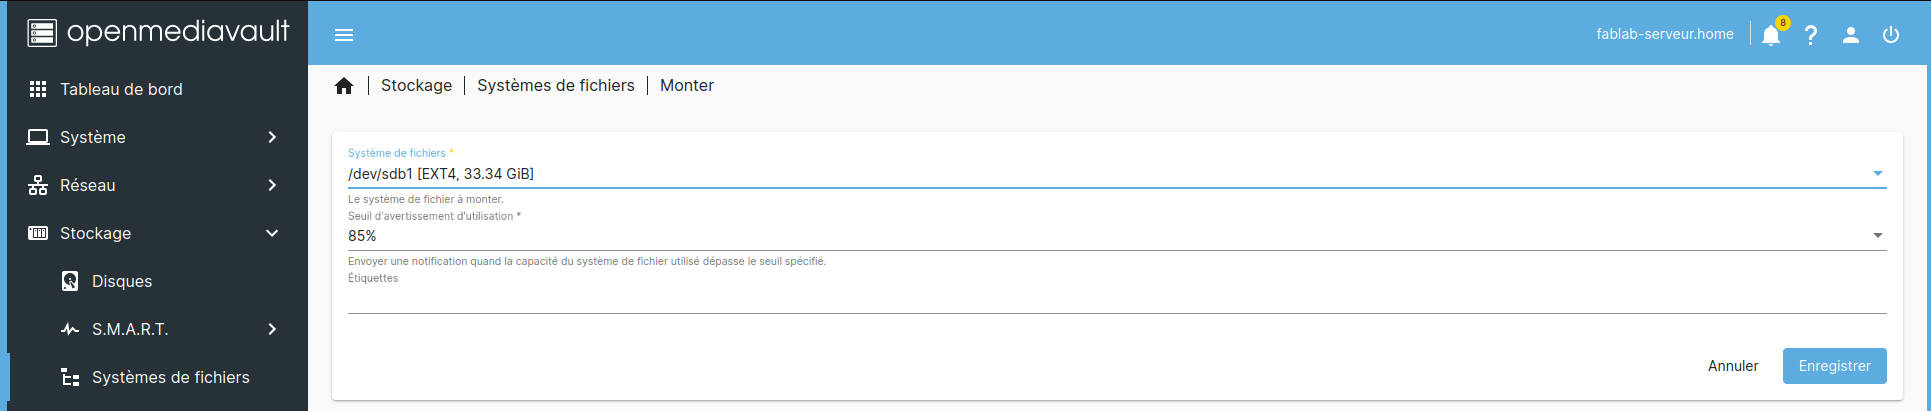
Task: Click the Stockage breadcrumb link
Action: tap(416, 86)
